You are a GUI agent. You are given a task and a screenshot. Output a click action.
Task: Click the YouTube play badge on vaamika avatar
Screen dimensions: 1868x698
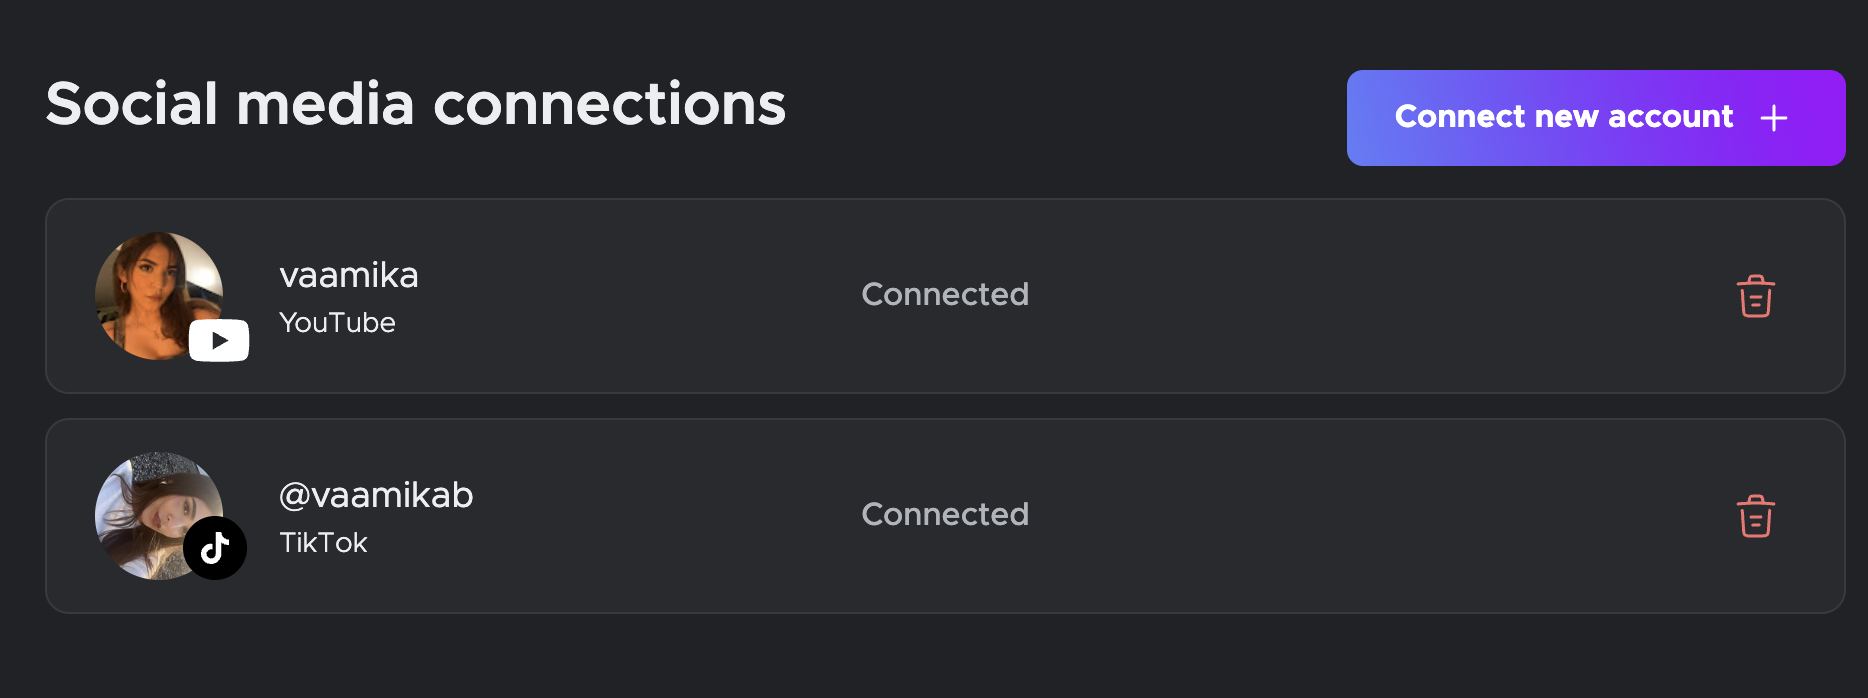(219, 340)
